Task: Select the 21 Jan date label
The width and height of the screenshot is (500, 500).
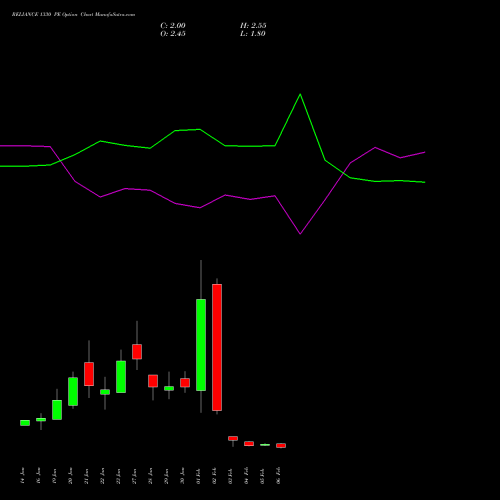Action: pos(86,475)
